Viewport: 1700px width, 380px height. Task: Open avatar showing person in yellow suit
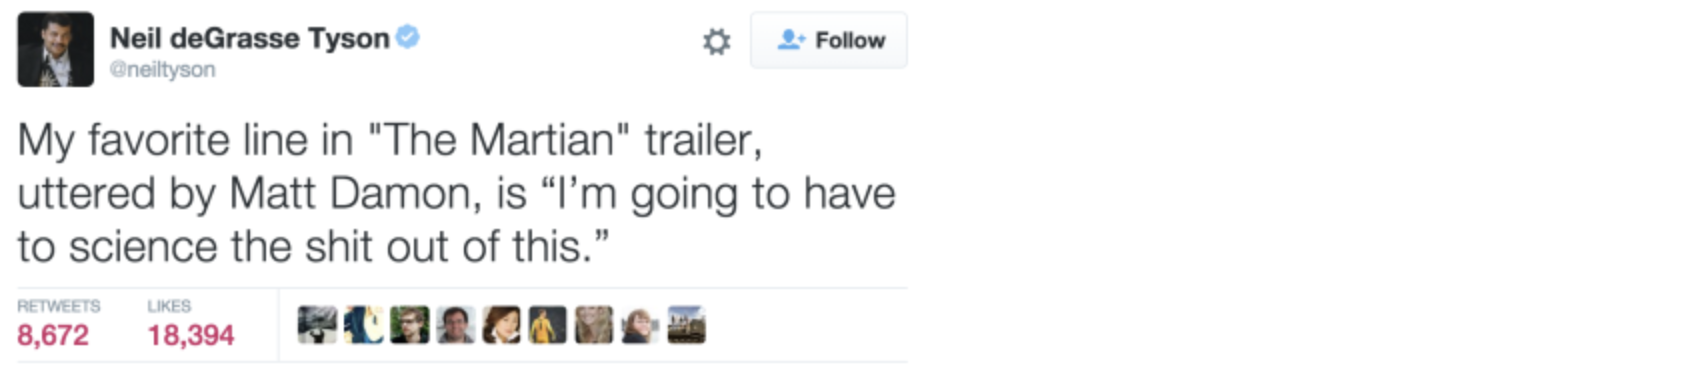click(x=547, y=325)
